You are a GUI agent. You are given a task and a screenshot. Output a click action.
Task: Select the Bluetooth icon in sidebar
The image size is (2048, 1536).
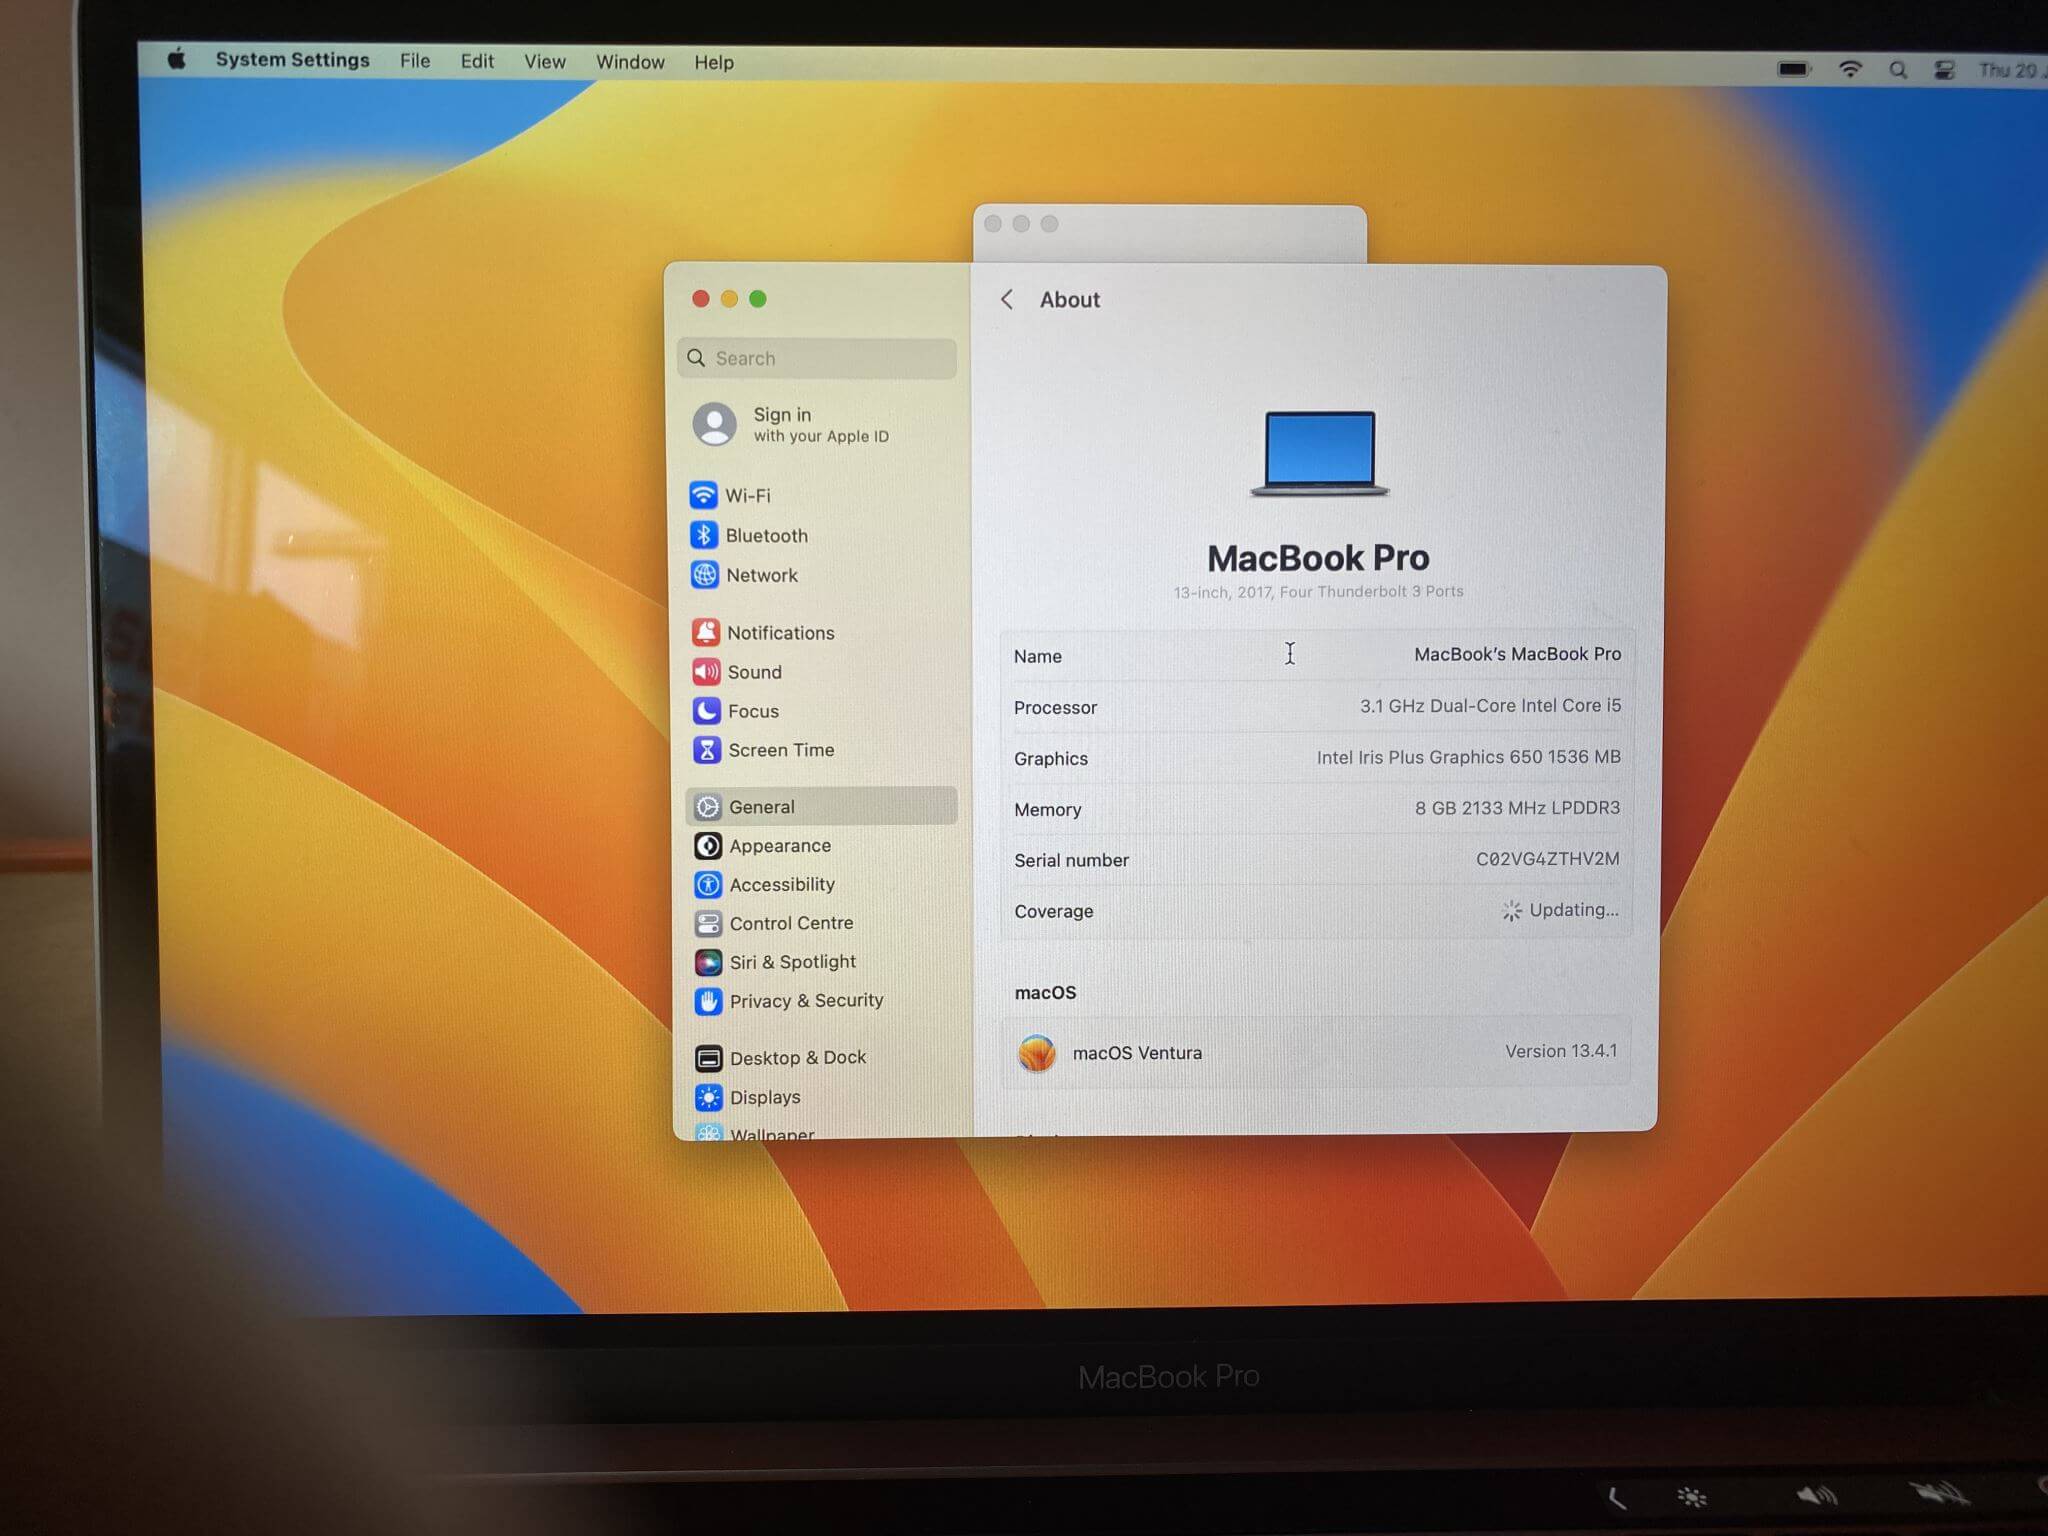click(x=703, y=535)
